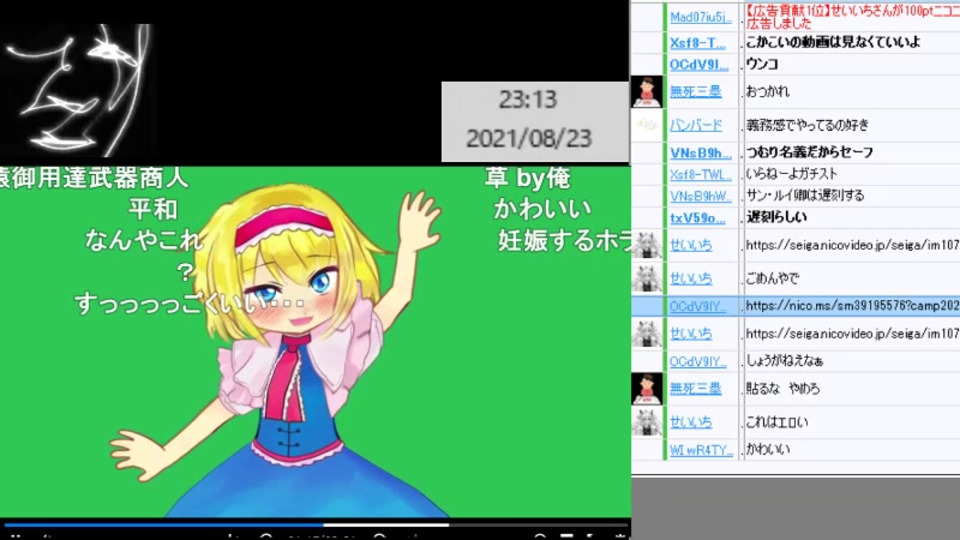Select comment こかこいの動画は見なくていいよ
This screenshot has height=540, width=960.
[x=833, y=42]
